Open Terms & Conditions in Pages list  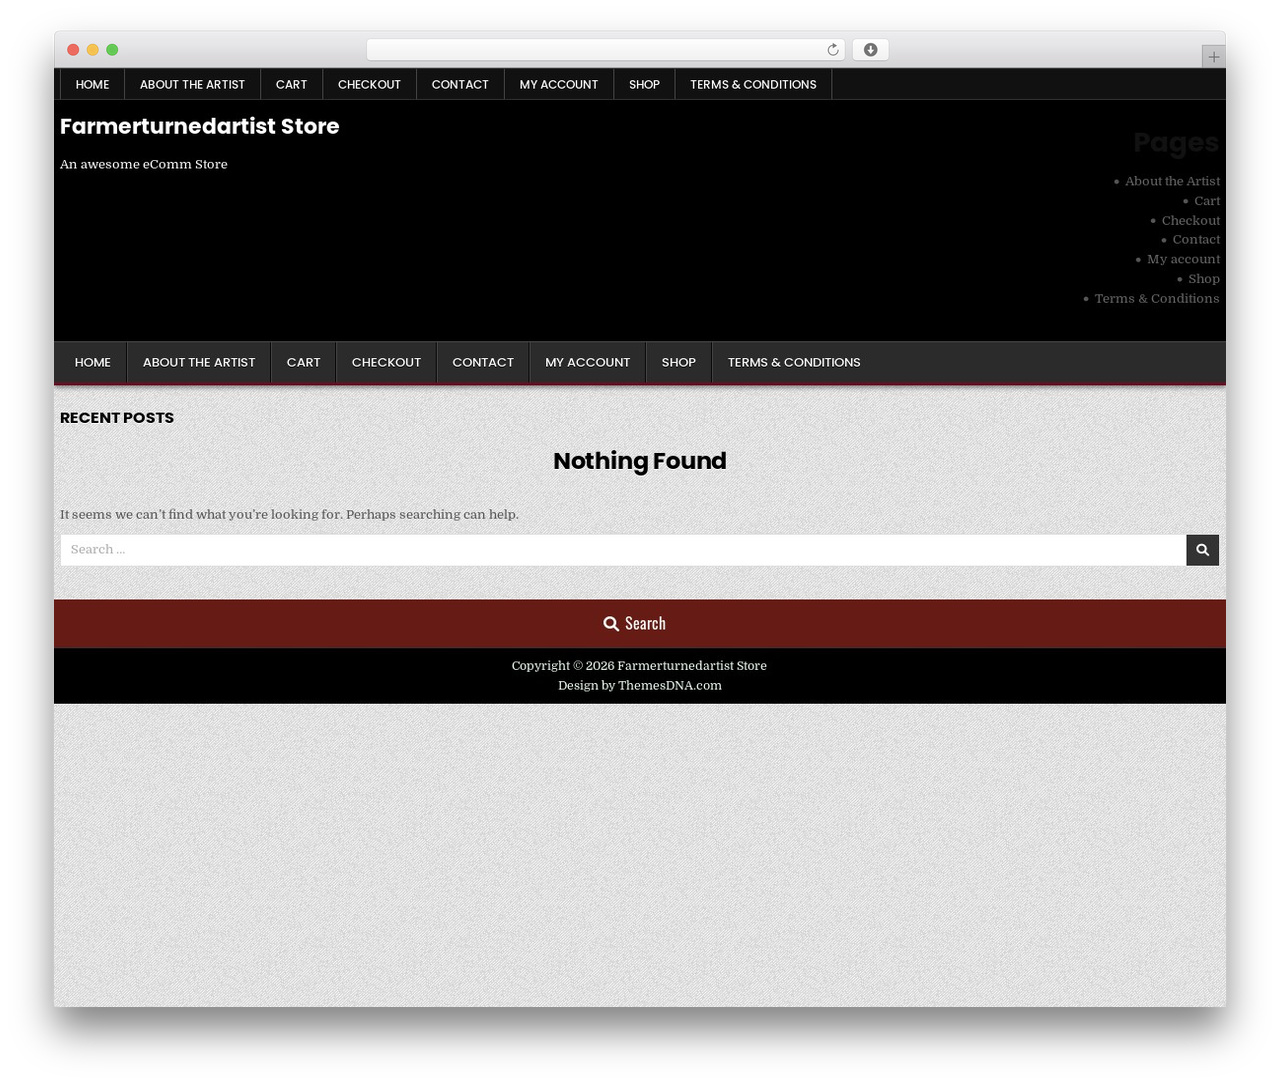point(1157,298)
